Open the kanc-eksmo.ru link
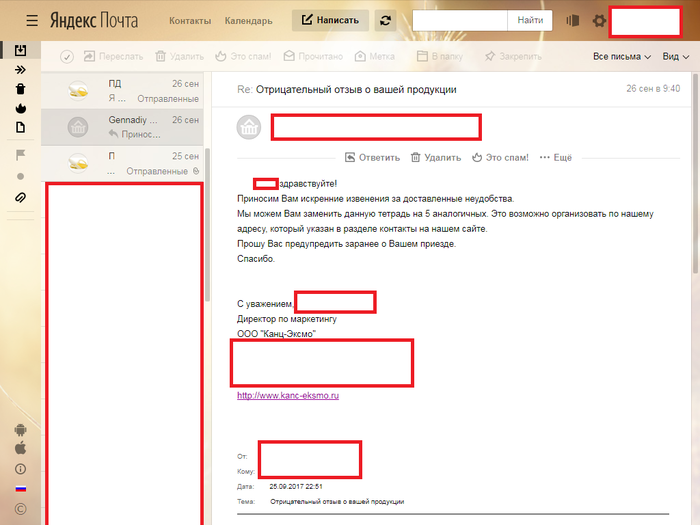 [x=288, y=395]
